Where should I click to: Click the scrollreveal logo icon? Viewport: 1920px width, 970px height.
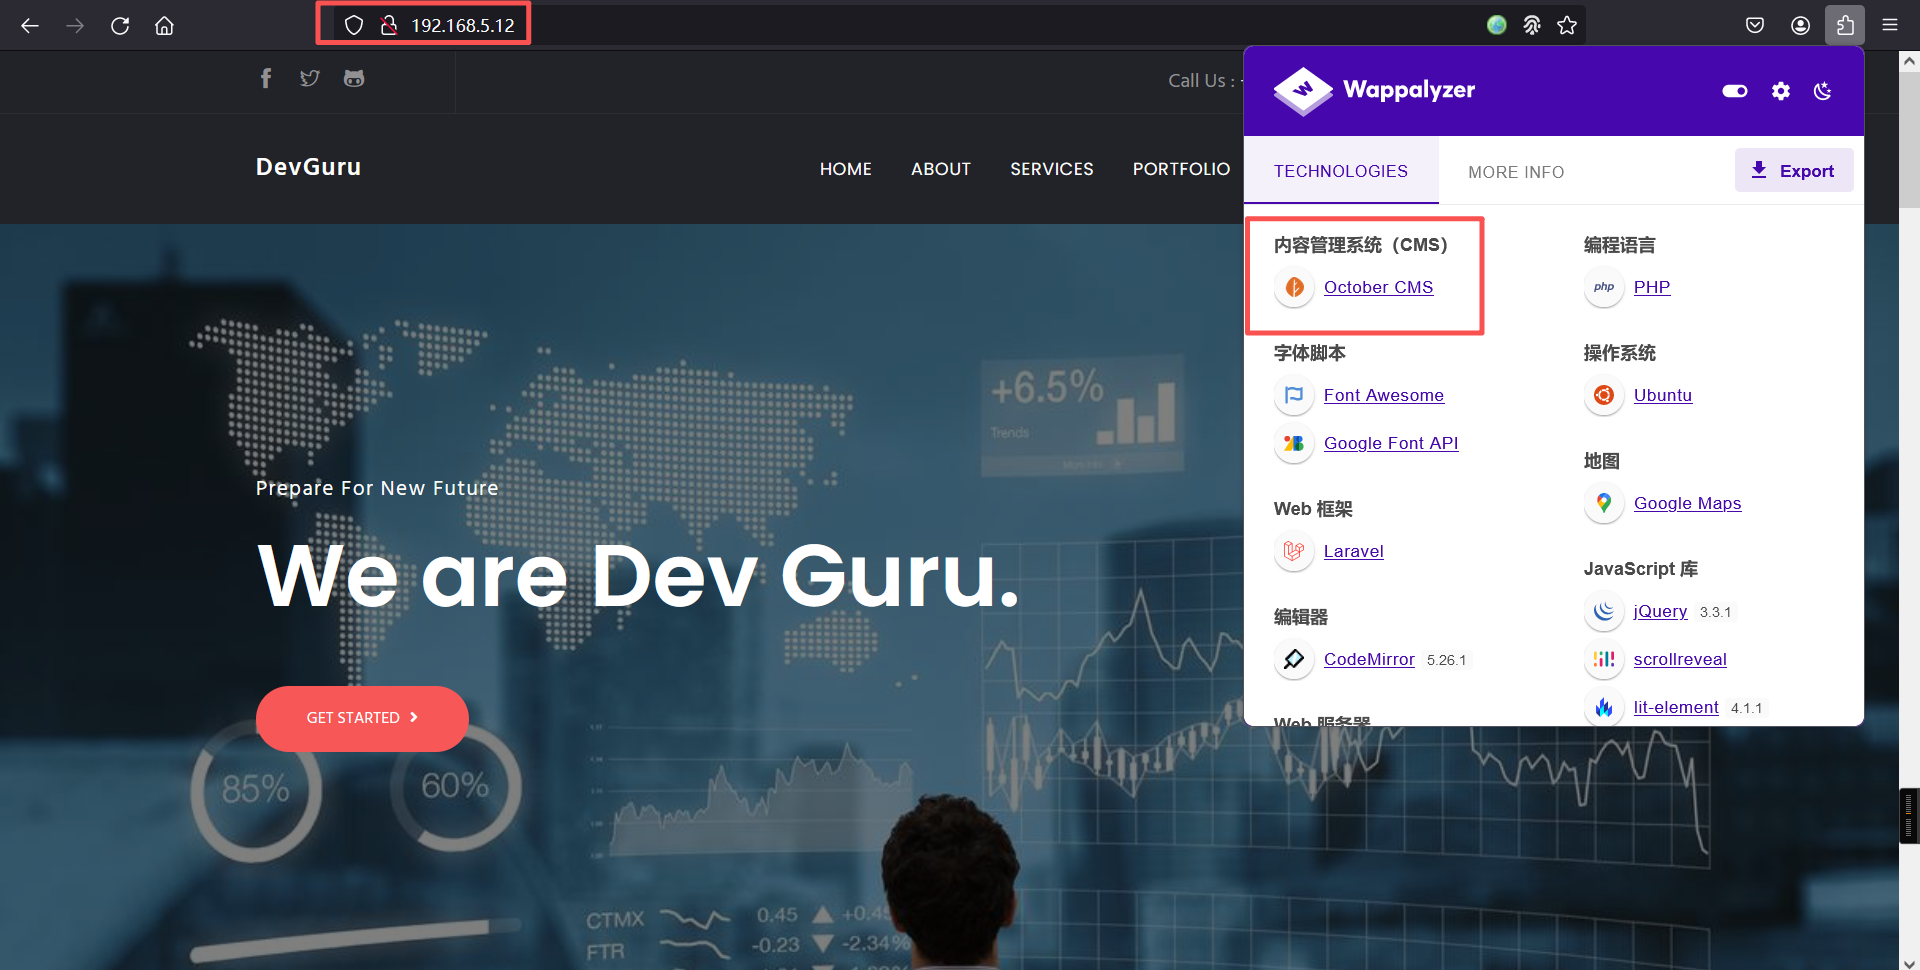1604,659
